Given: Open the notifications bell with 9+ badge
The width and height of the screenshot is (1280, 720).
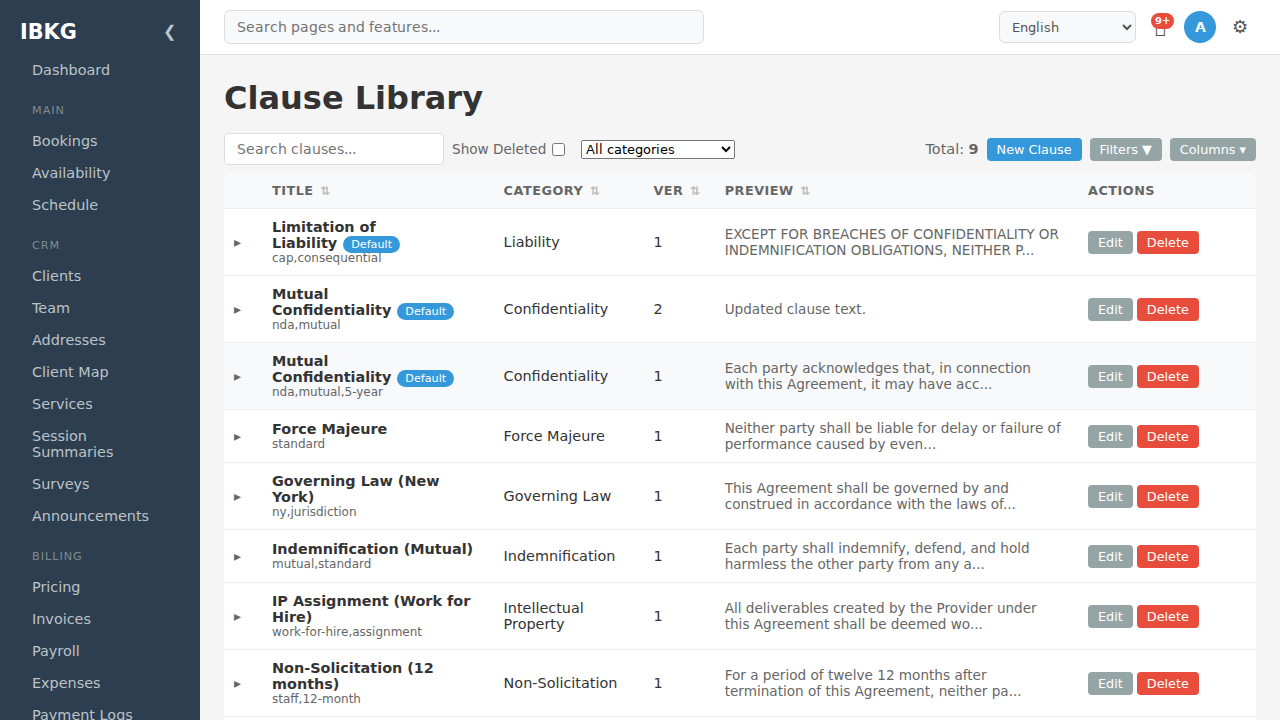Looking at the screenshot, I should pyautogui.click(x=1160, y=28).
